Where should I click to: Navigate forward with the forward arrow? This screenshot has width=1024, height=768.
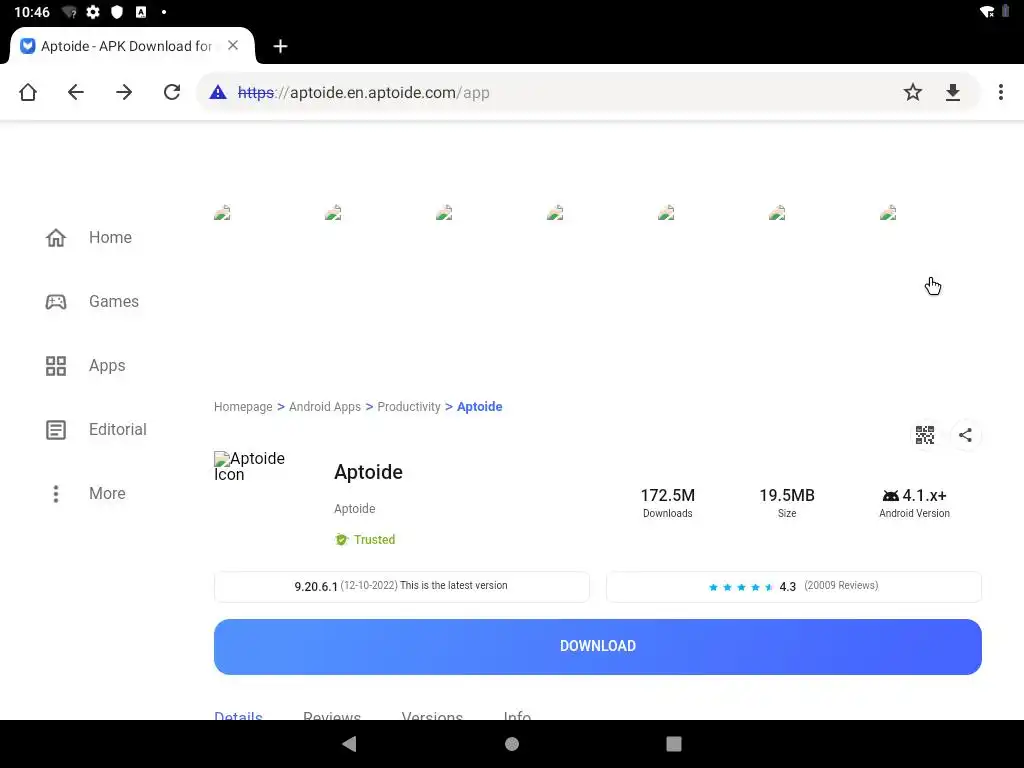point(124,92)
